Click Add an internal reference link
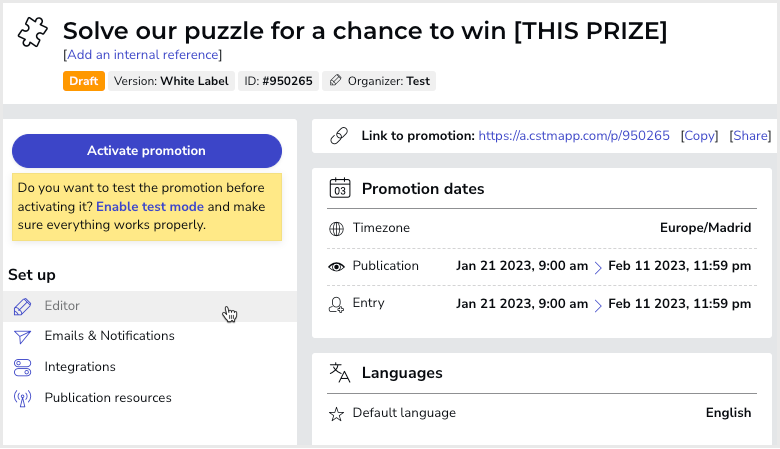The height and width of the screenshot is (449, 780). [143, 55]
